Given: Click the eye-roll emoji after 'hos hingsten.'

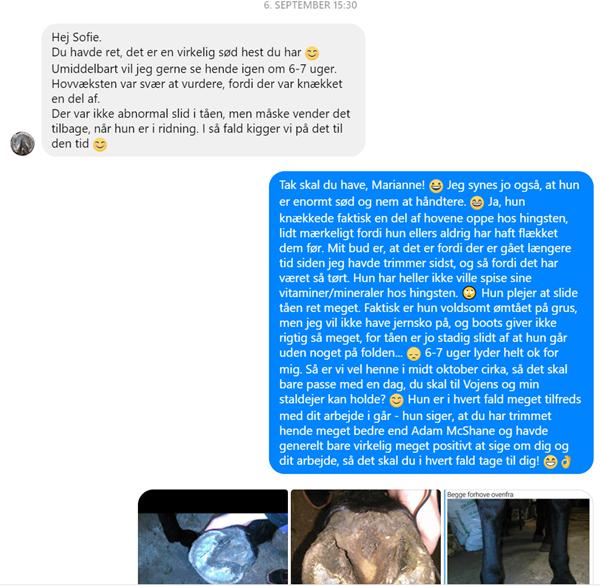Looking at the screenshot, I should [469, 294].
